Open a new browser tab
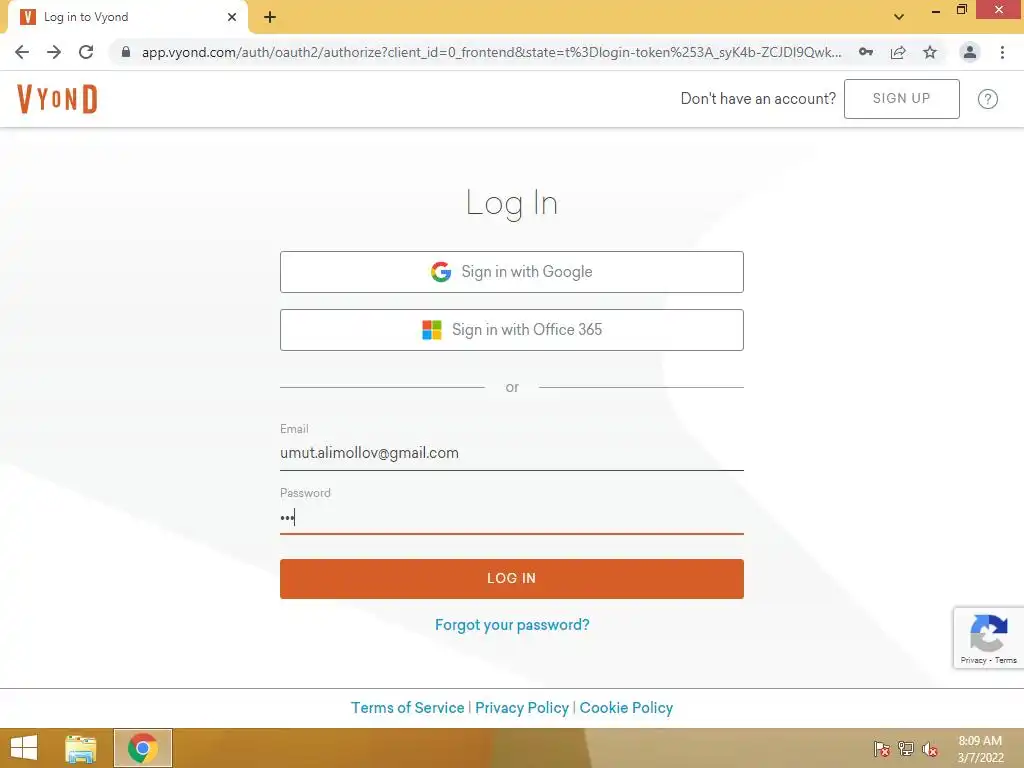This screenshot has height=768, width=1024. tap(270, 17)
